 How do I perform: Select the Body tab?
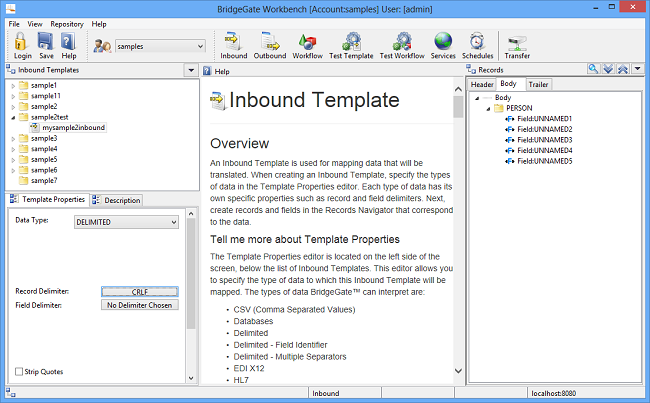(509, 84)
